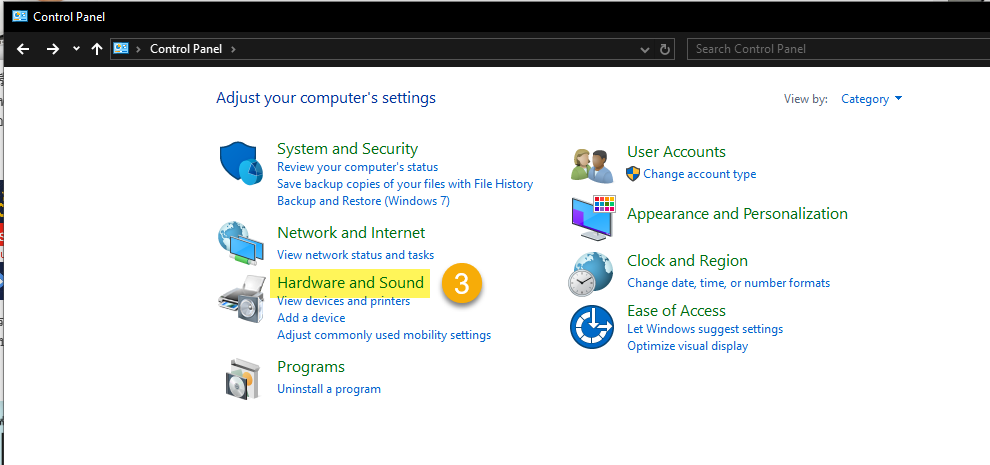Open the System and Security category
Image resolution: width=990 pixels, height=465 pixels.
point(347,149)
